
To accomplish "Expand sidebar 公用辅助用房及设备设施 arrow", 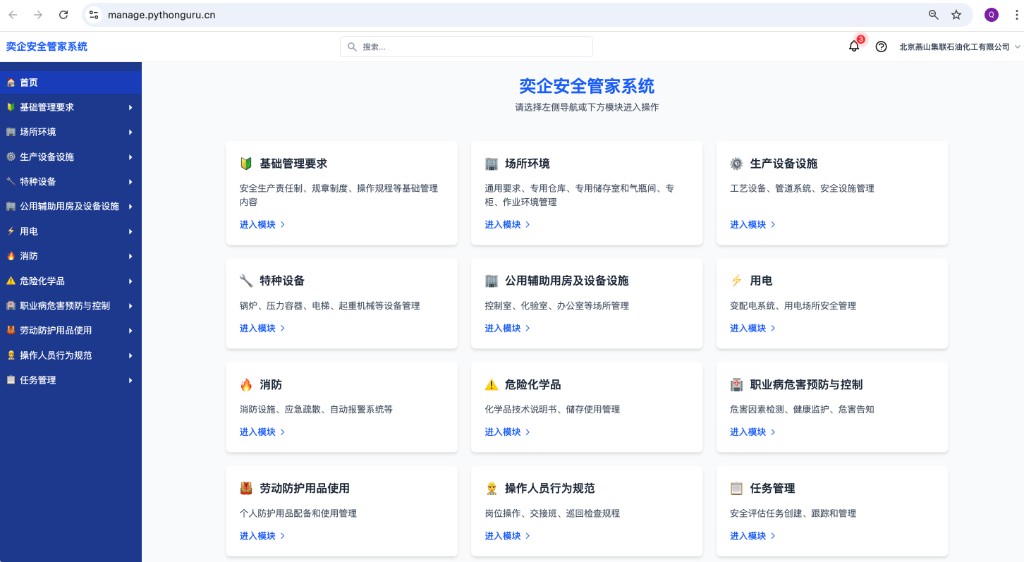I will 131,206.
